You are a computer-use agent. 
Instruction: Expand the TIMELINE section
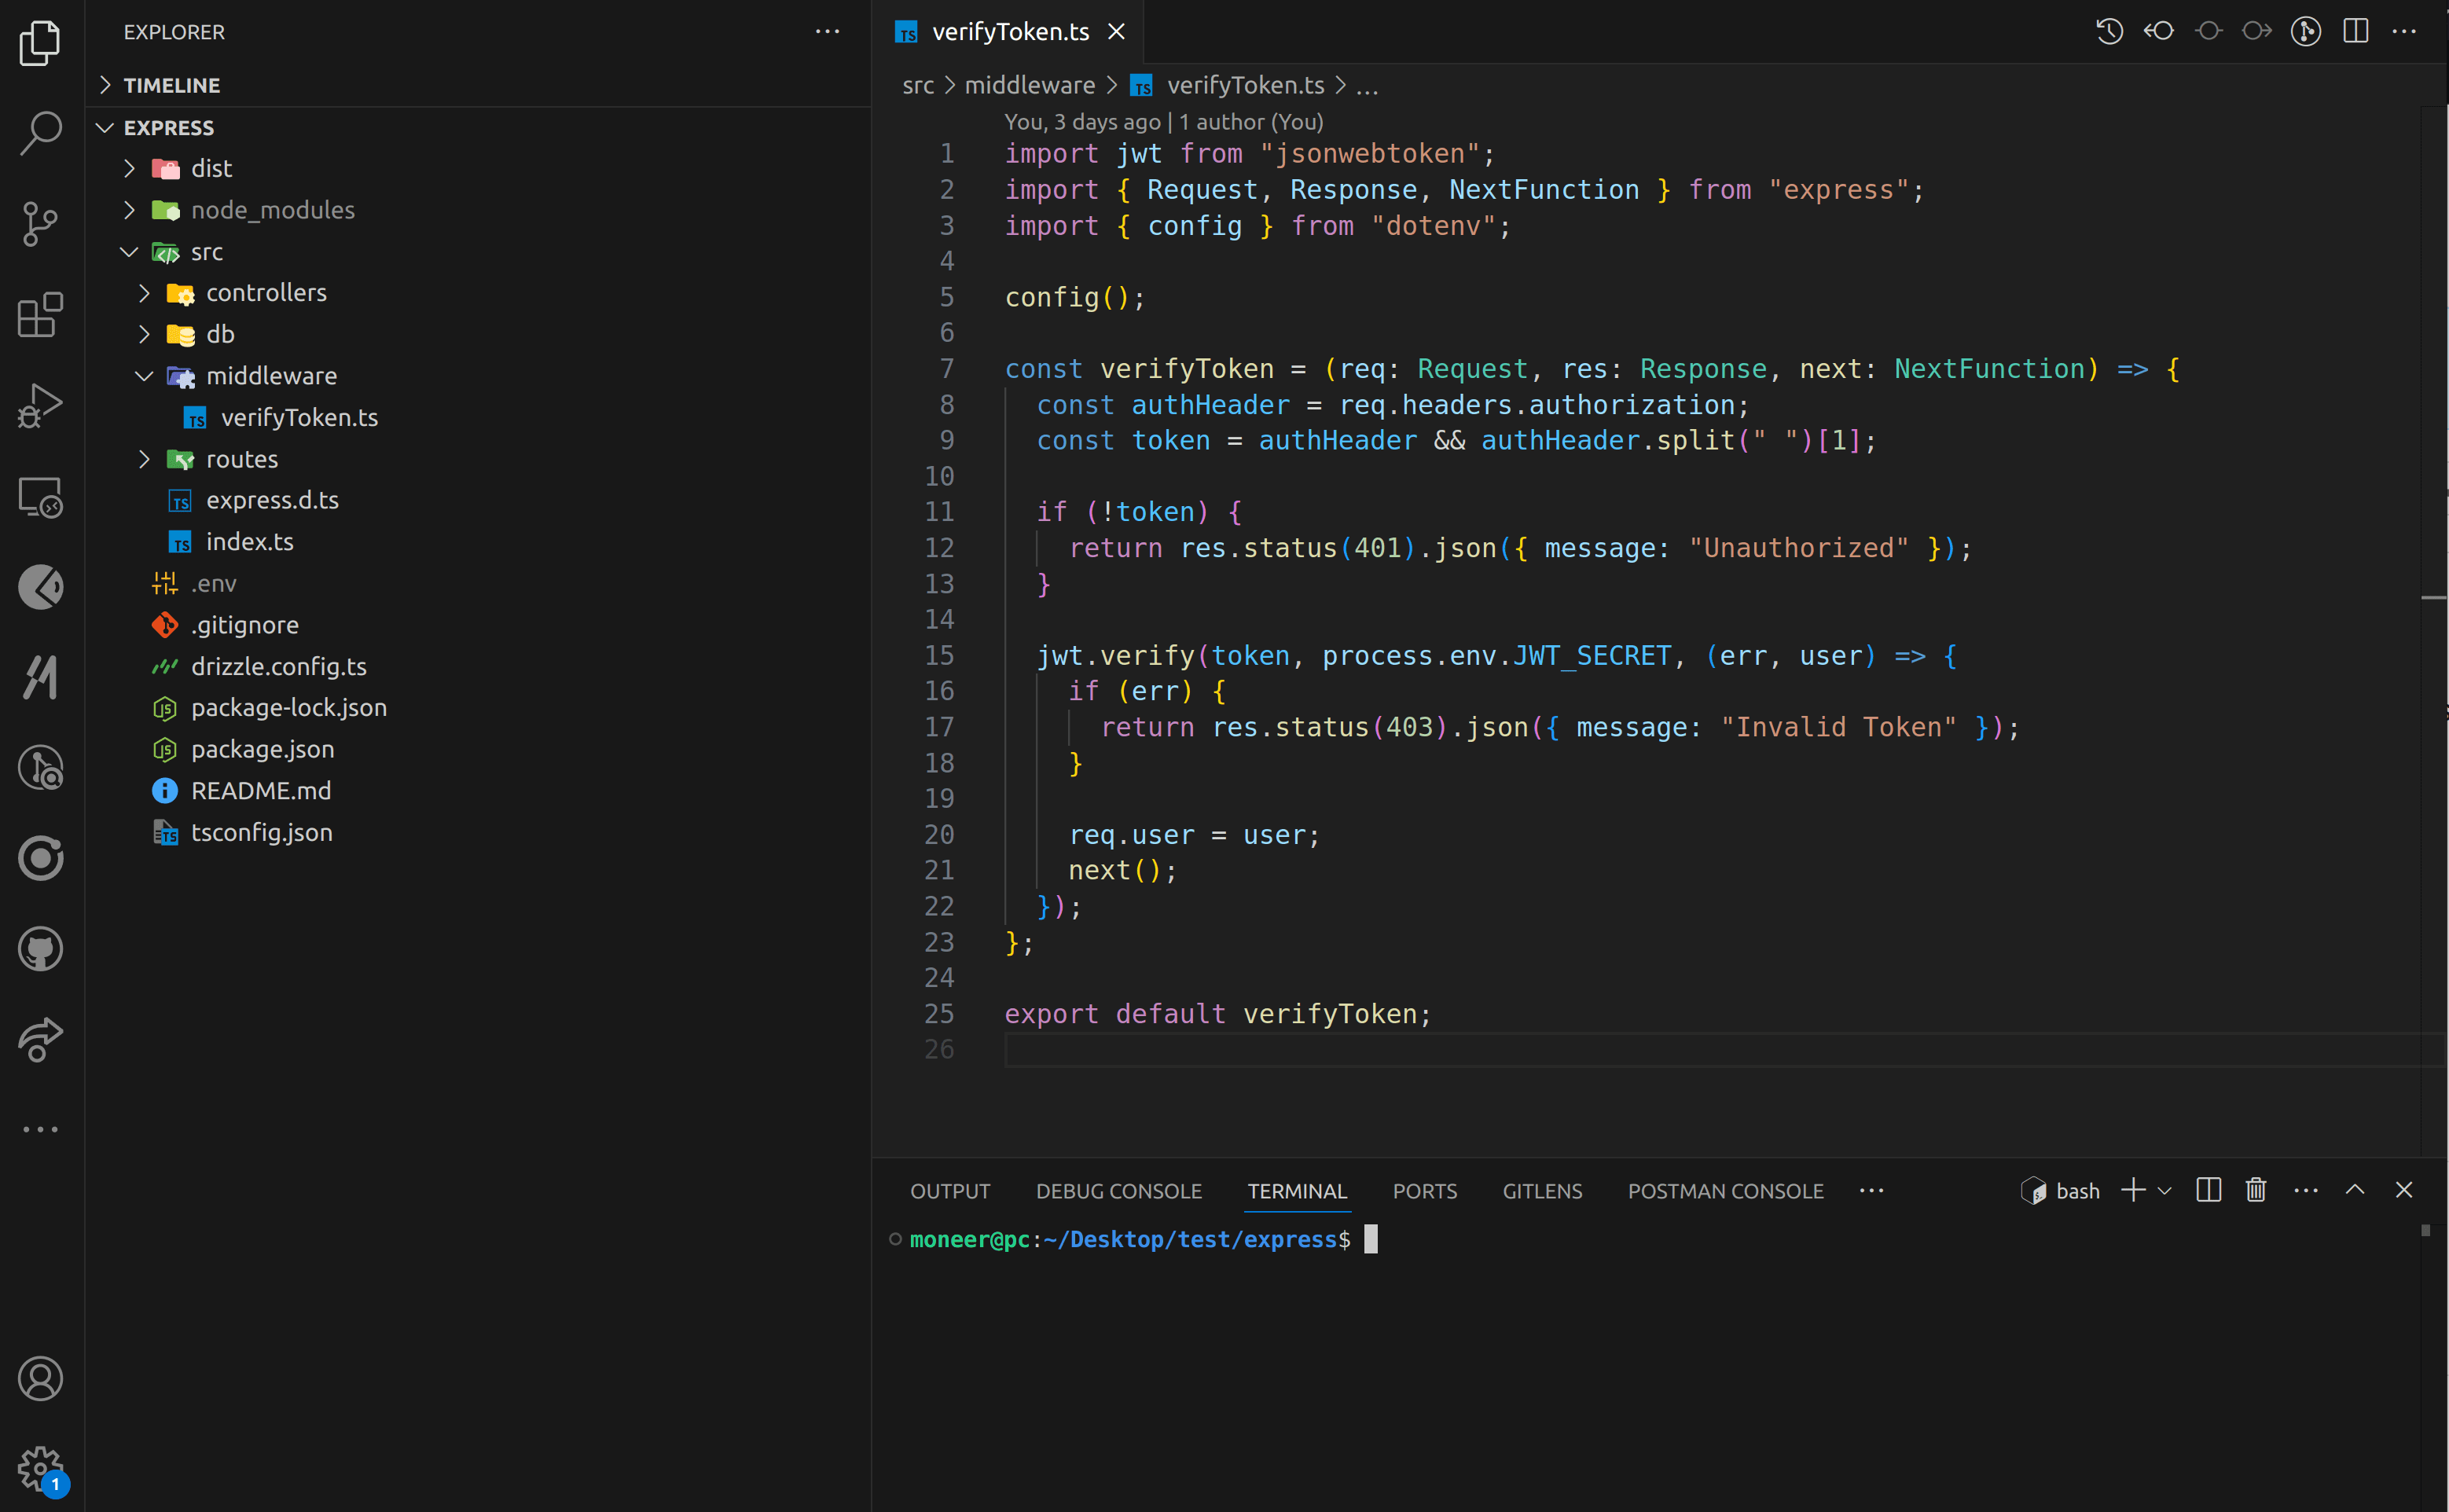(x=478, y=86)
